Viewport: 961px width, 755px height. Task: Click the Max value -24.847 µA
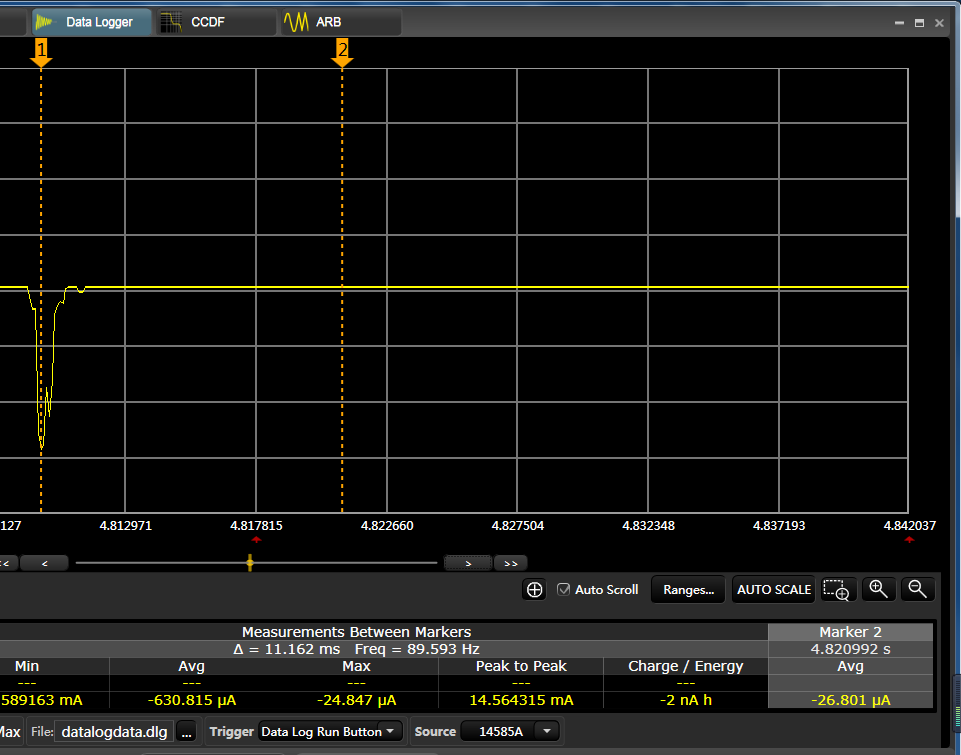(356, 700)
